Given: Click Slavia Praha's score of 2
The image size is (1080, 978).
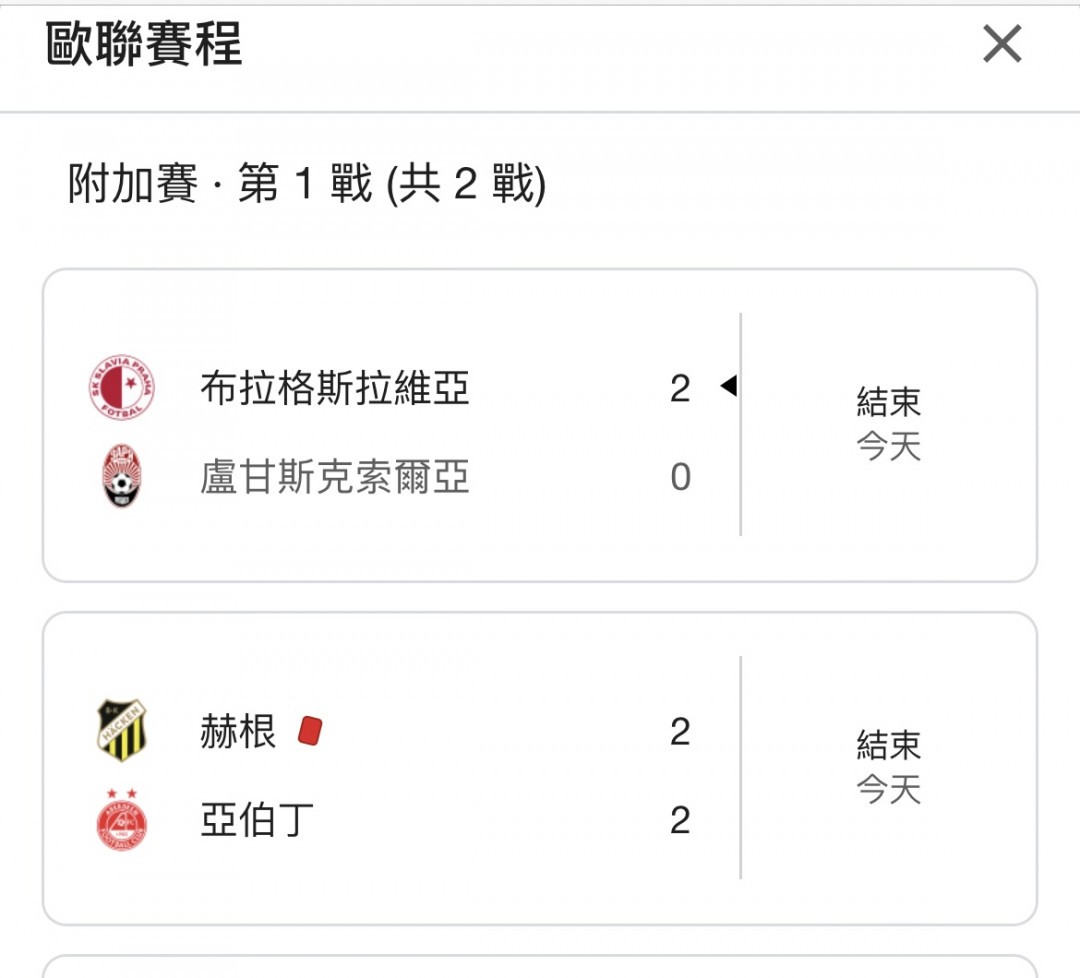Looking at the screenshot, I should point(680,388).
